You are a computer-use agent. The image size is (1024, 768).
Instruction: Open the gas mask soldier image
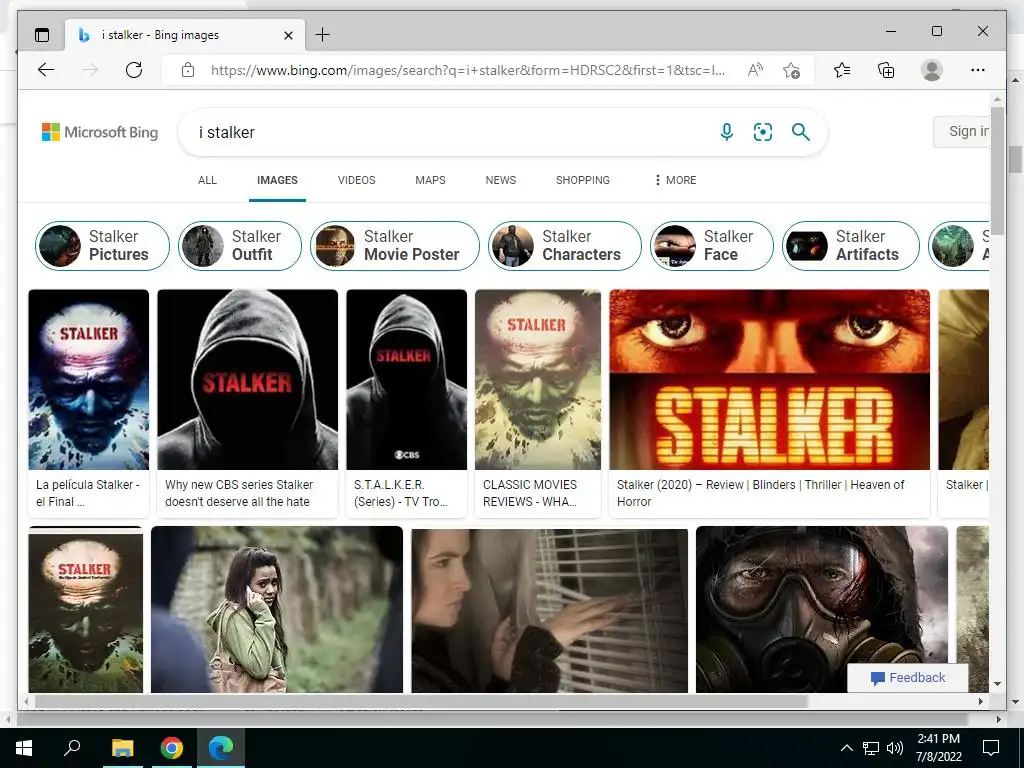(822, 609)
